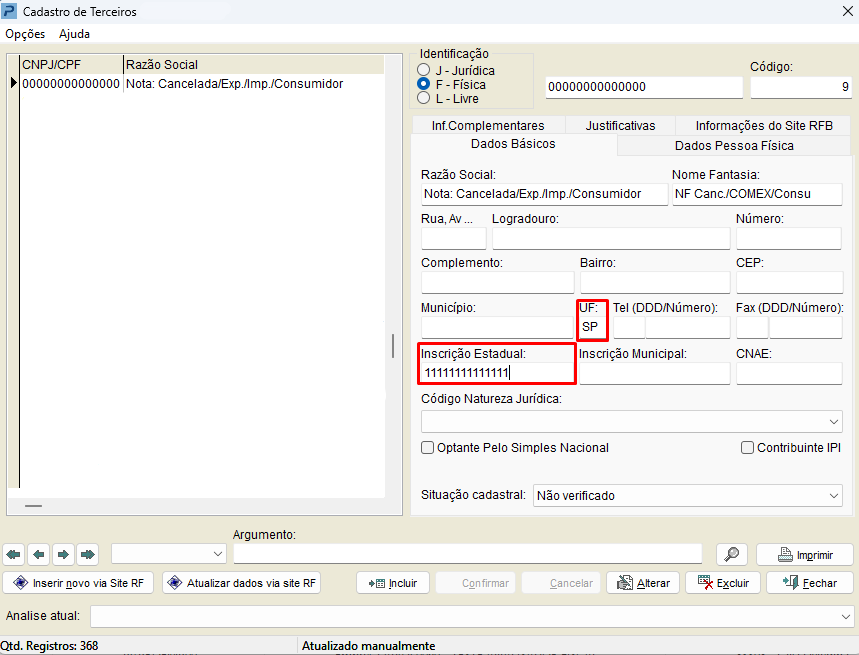Click the Razão Social input field
The image size is (859, 655).
(544, 194)
